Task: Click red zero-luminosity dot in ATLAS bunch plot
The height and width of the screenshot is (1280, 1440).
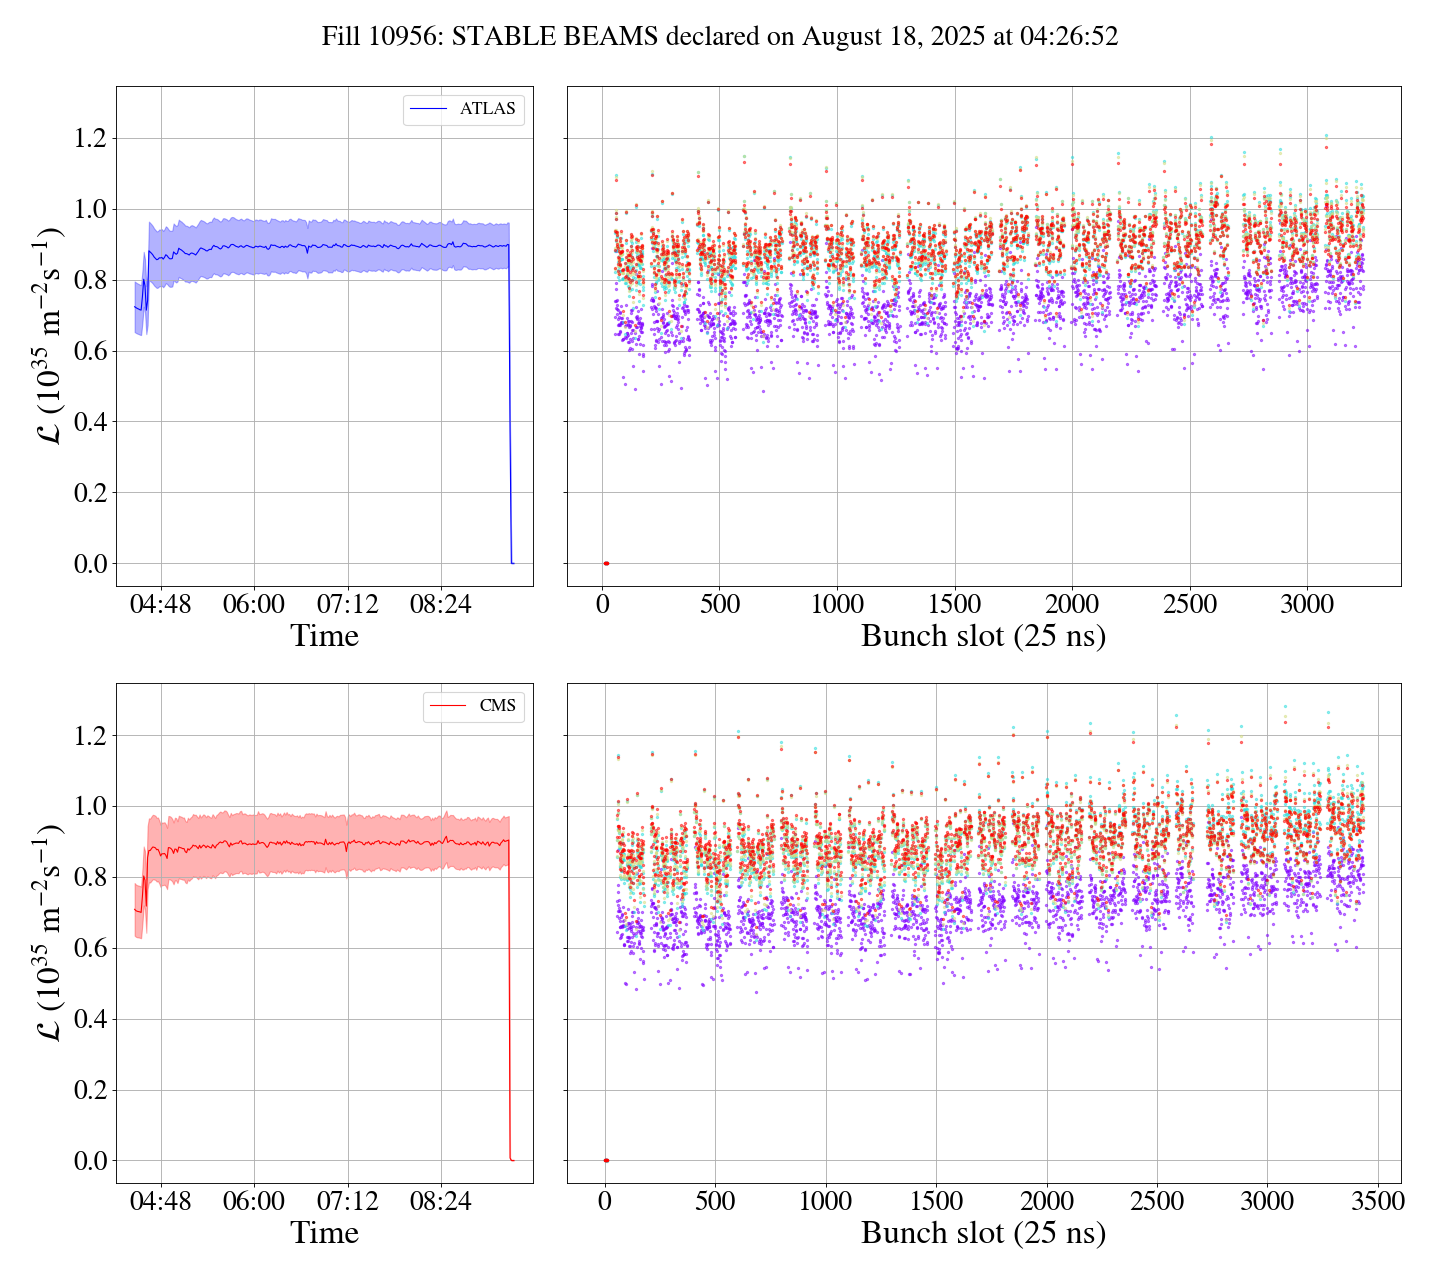Action: 606,563
